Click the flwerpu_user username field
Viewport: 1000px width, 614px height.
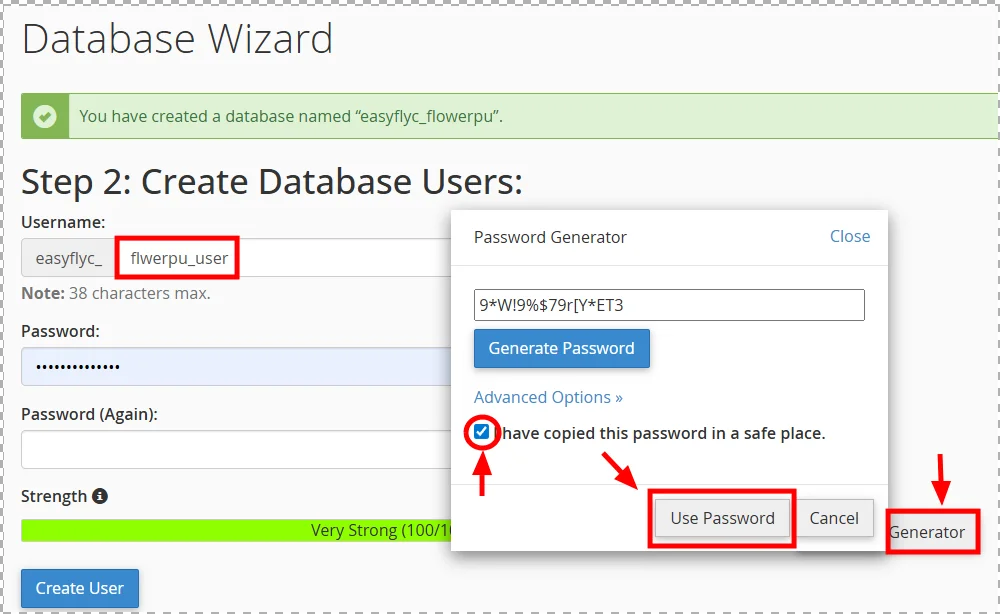pos(177,257)
